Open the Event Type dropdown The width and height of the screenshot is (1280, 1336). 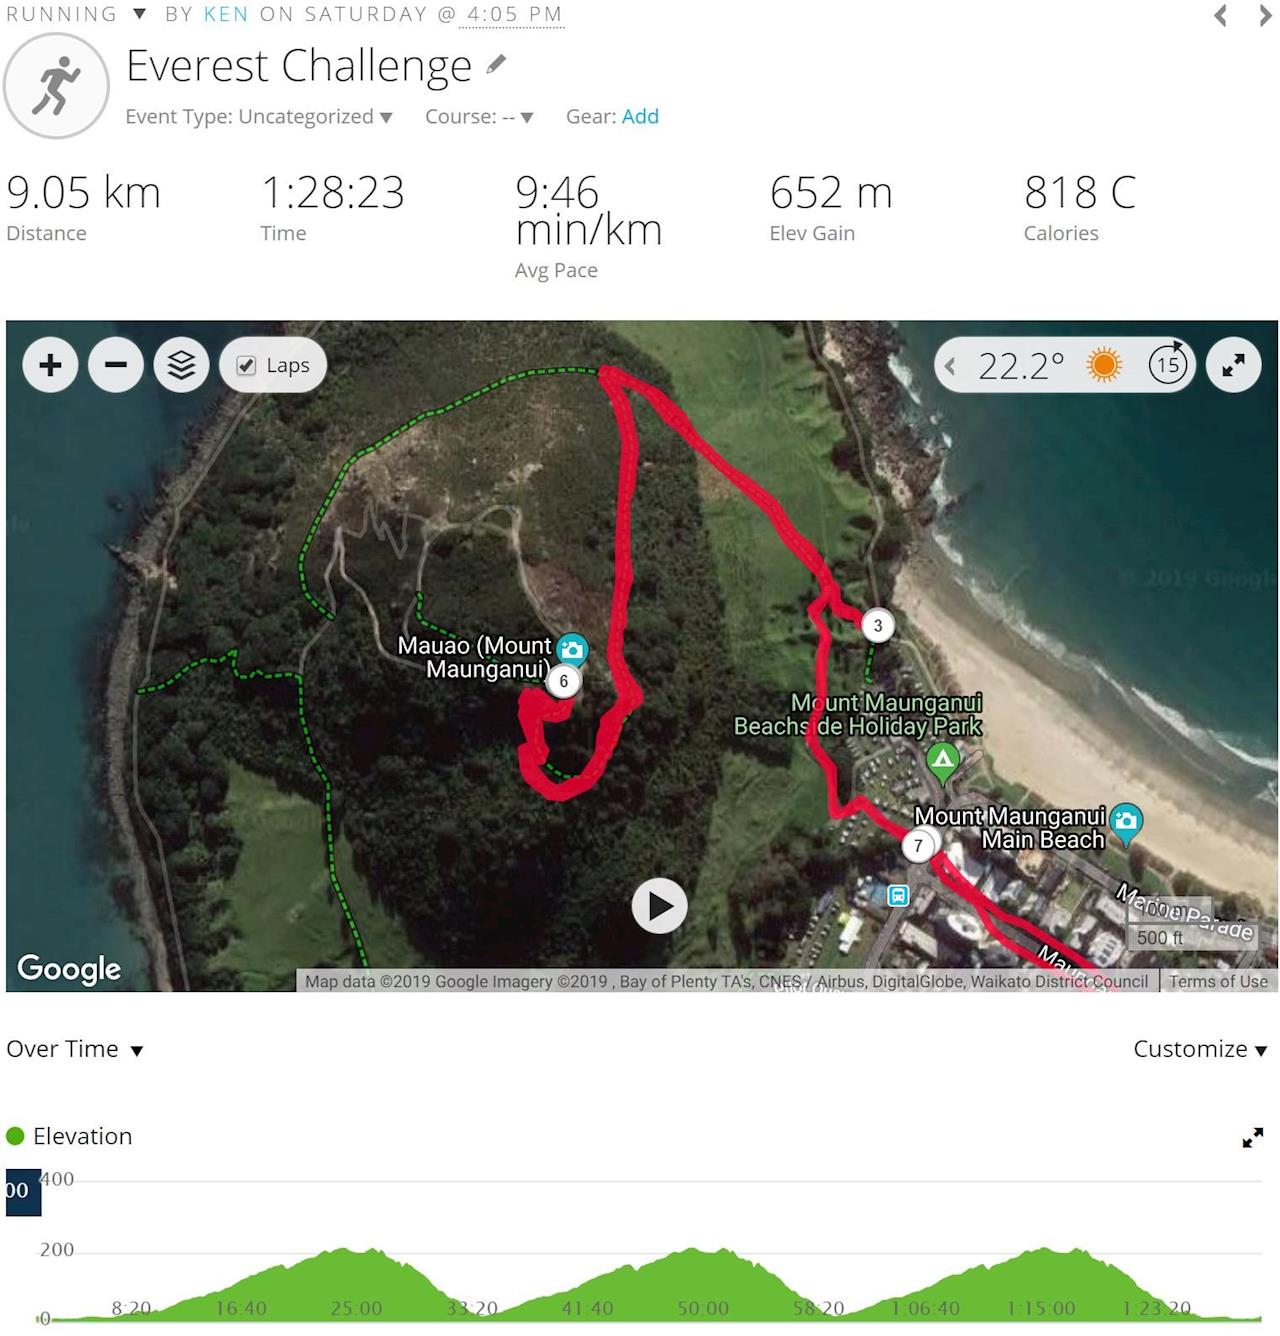(x=259, y=117)
